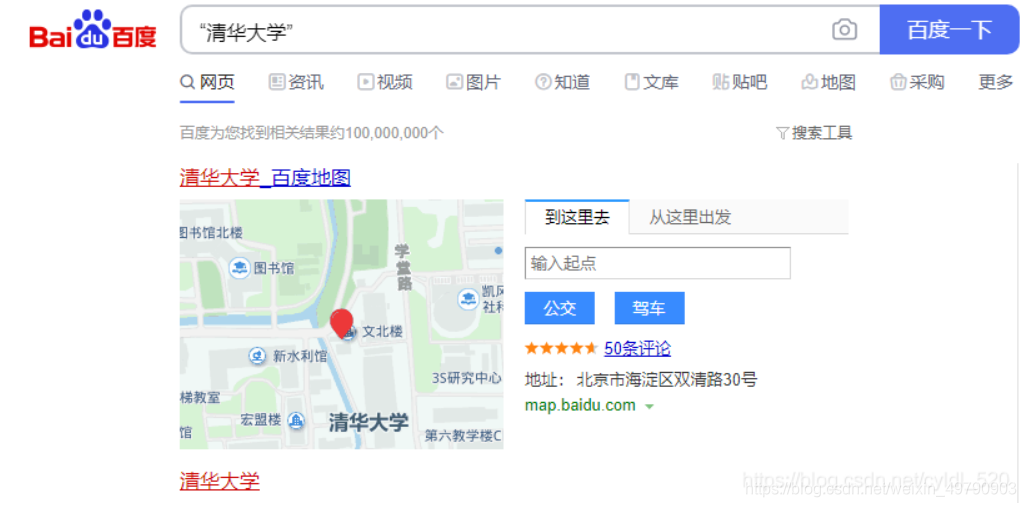The image size is (1026, 507).
Task: Click the map.baidu.com source URL
Action: (x=580, y=406)
